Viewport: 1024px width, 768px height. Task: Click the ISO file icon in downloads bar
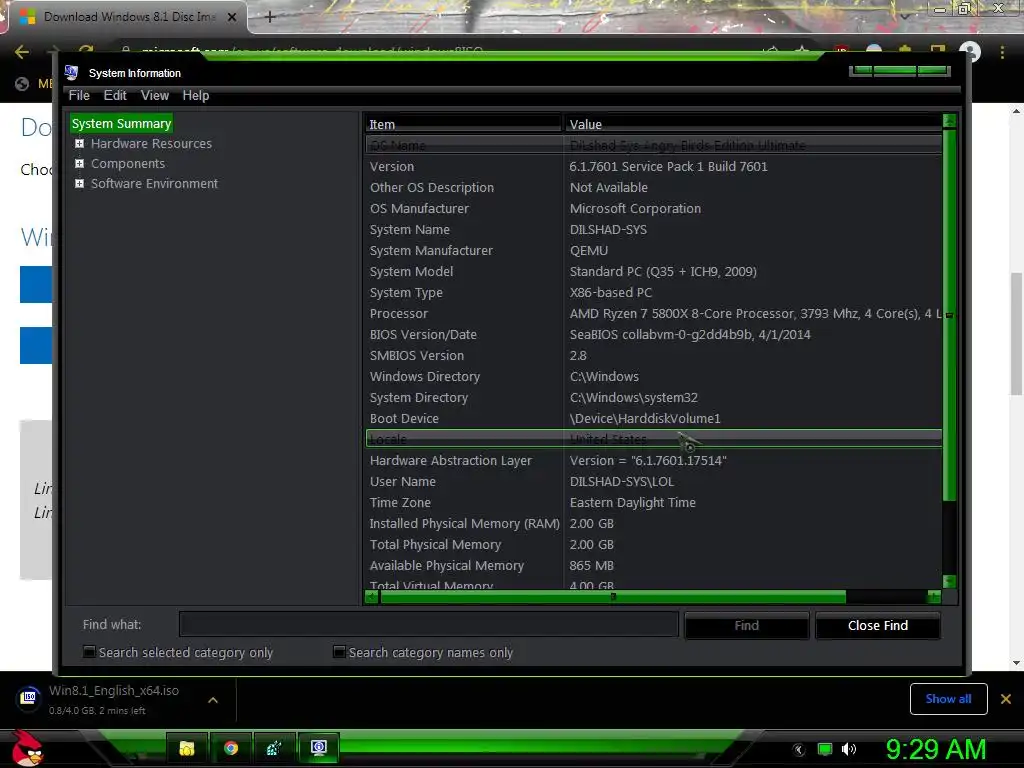click(x=29, y=698)
